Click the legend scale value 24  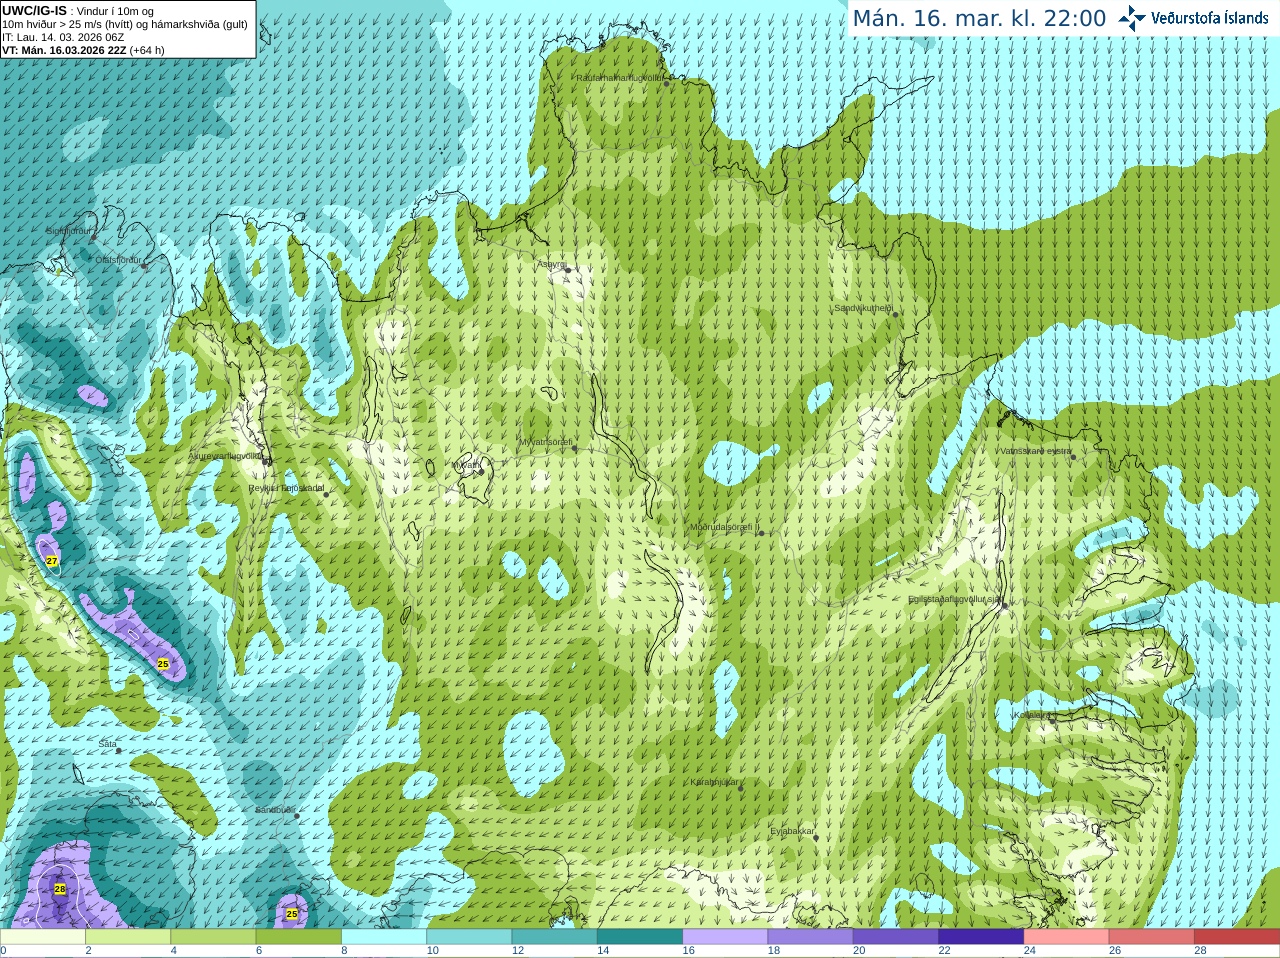[x=1030, y=951]
